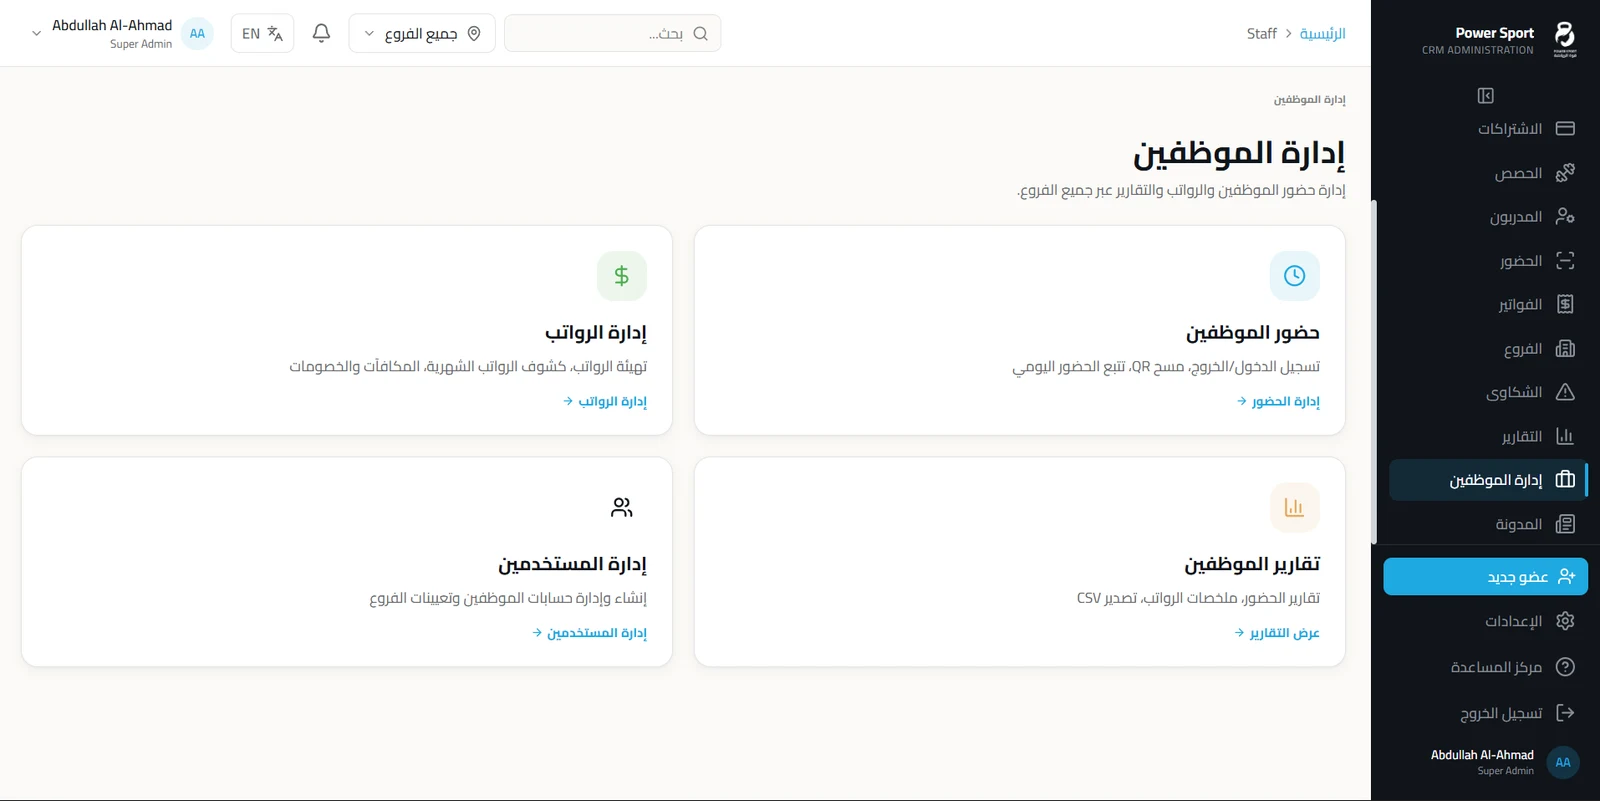The width and height of the screenshot is (1600, 801).
Task: Click the الفواتير invoice icon in sidebar
Action: 1566,304
